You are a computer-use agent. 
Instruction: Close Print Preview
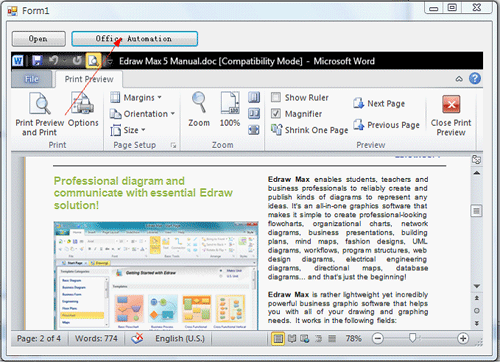(451, 115)
